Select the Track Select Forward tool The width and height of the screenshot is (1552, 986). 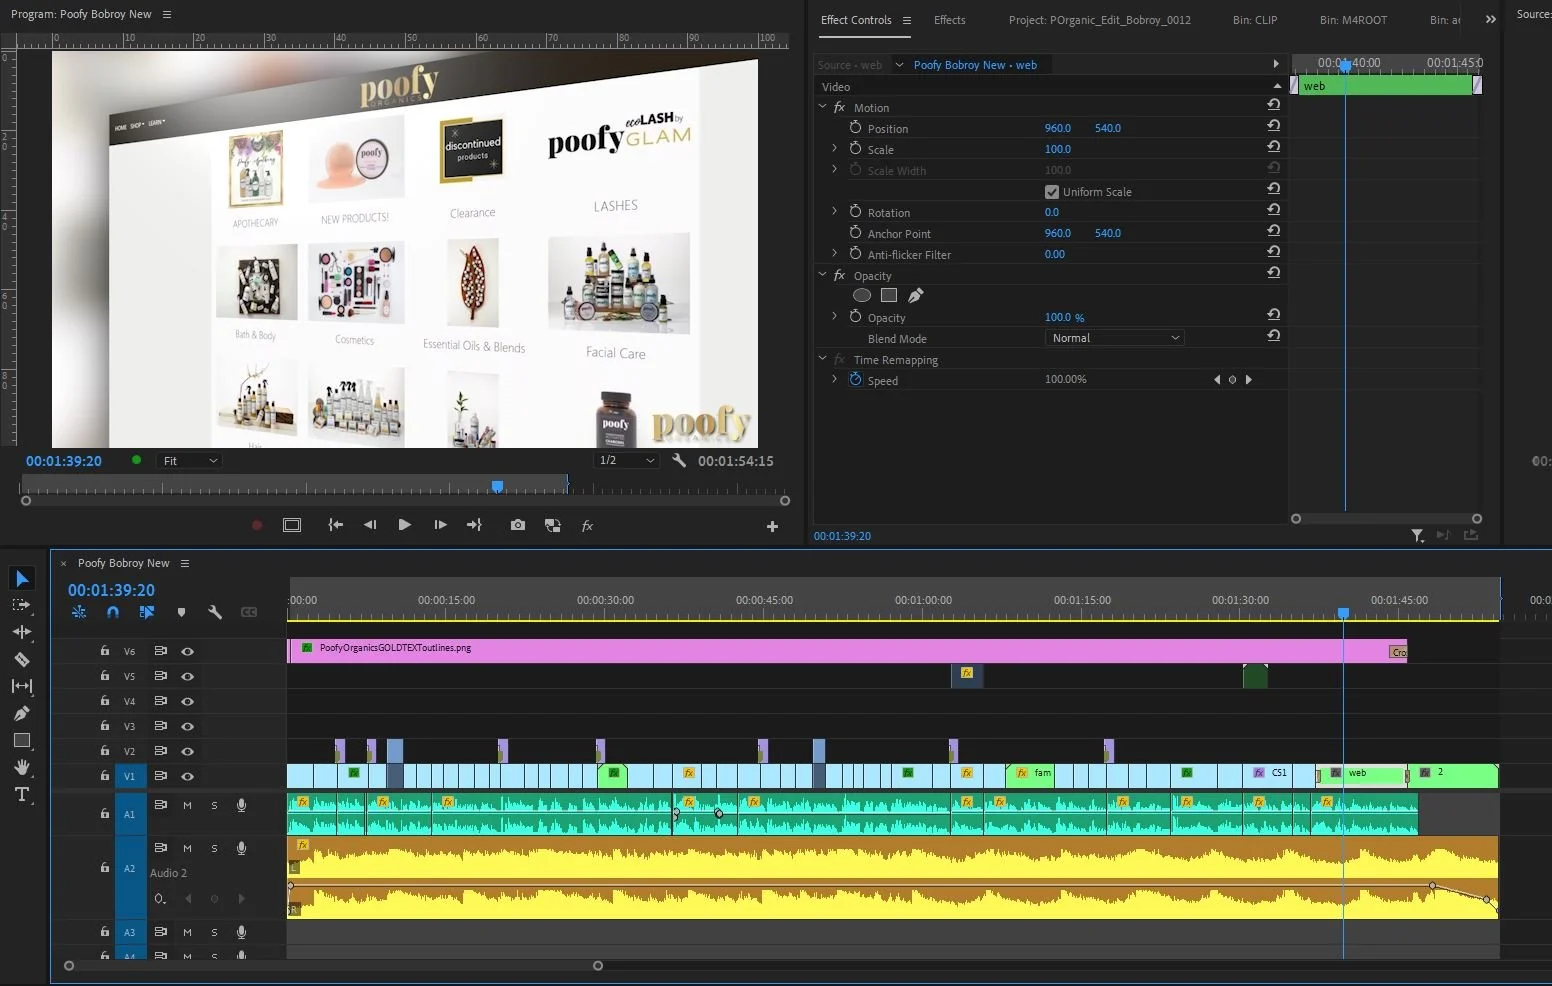pyautogui.click(x=21, y=605)
